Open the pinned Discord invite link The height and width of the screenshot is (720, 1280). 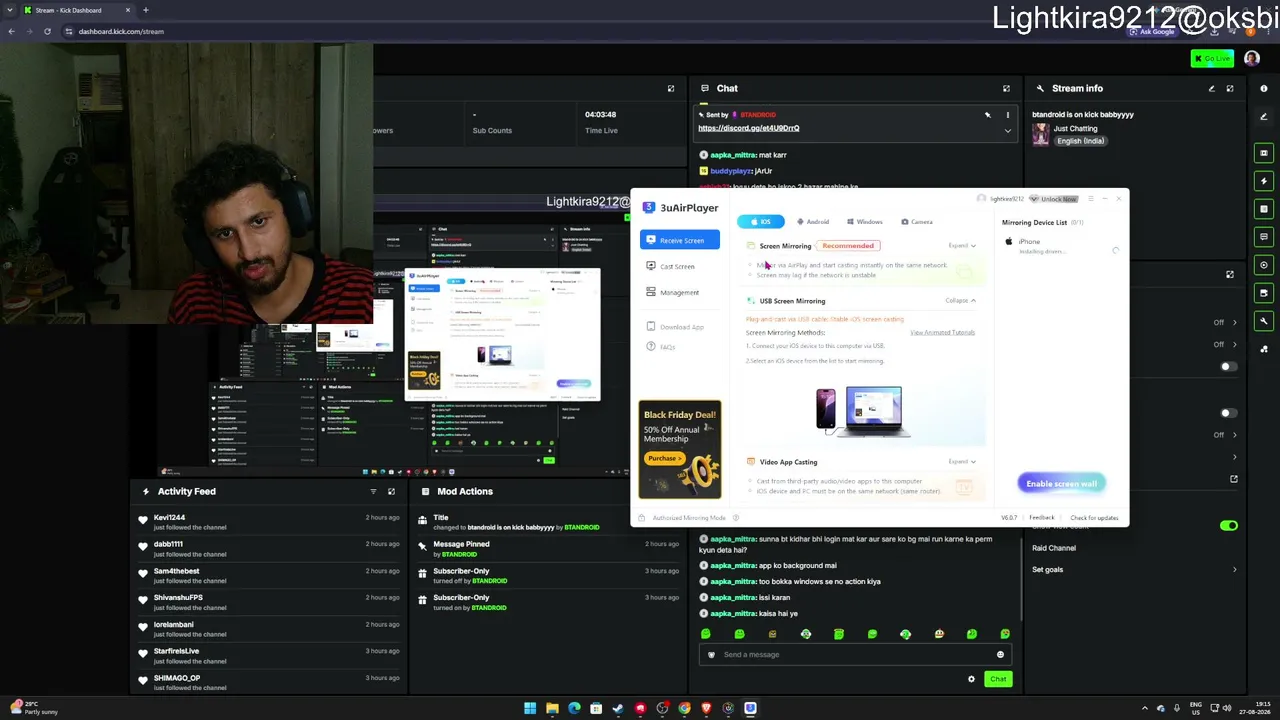[x=748, y=128]
